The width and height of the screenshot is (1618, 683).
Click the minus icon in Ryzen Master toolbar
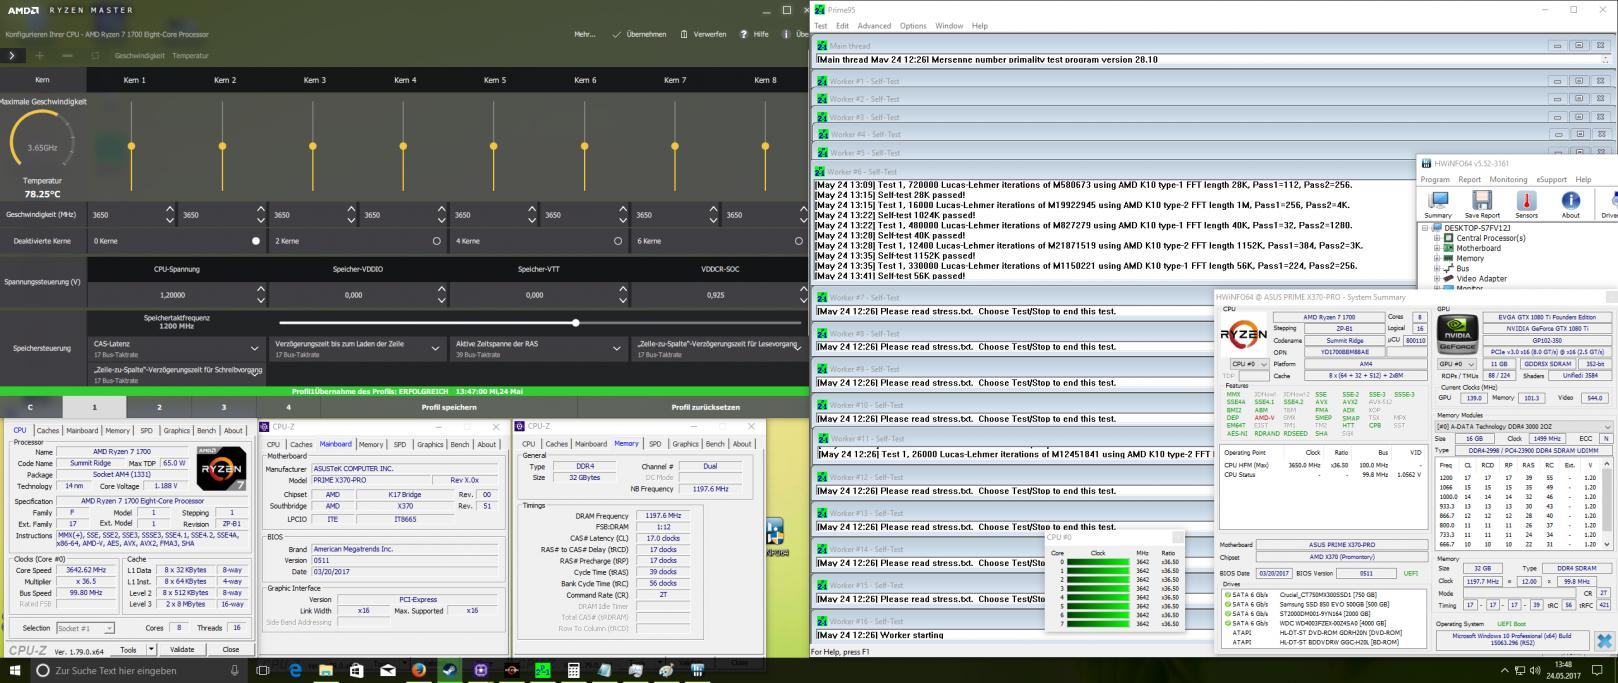click(67, 56)
